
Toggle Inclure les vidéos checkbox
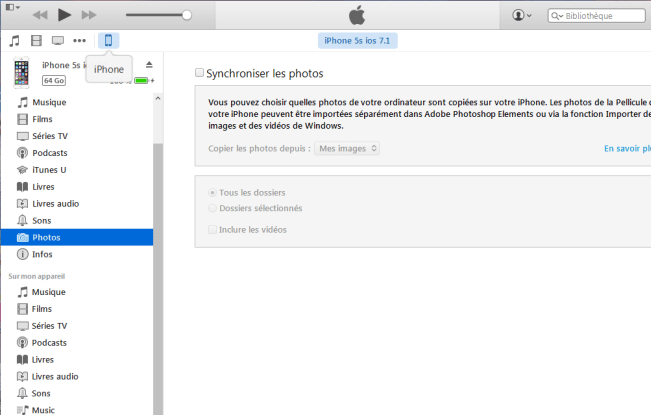pos(212,229)
